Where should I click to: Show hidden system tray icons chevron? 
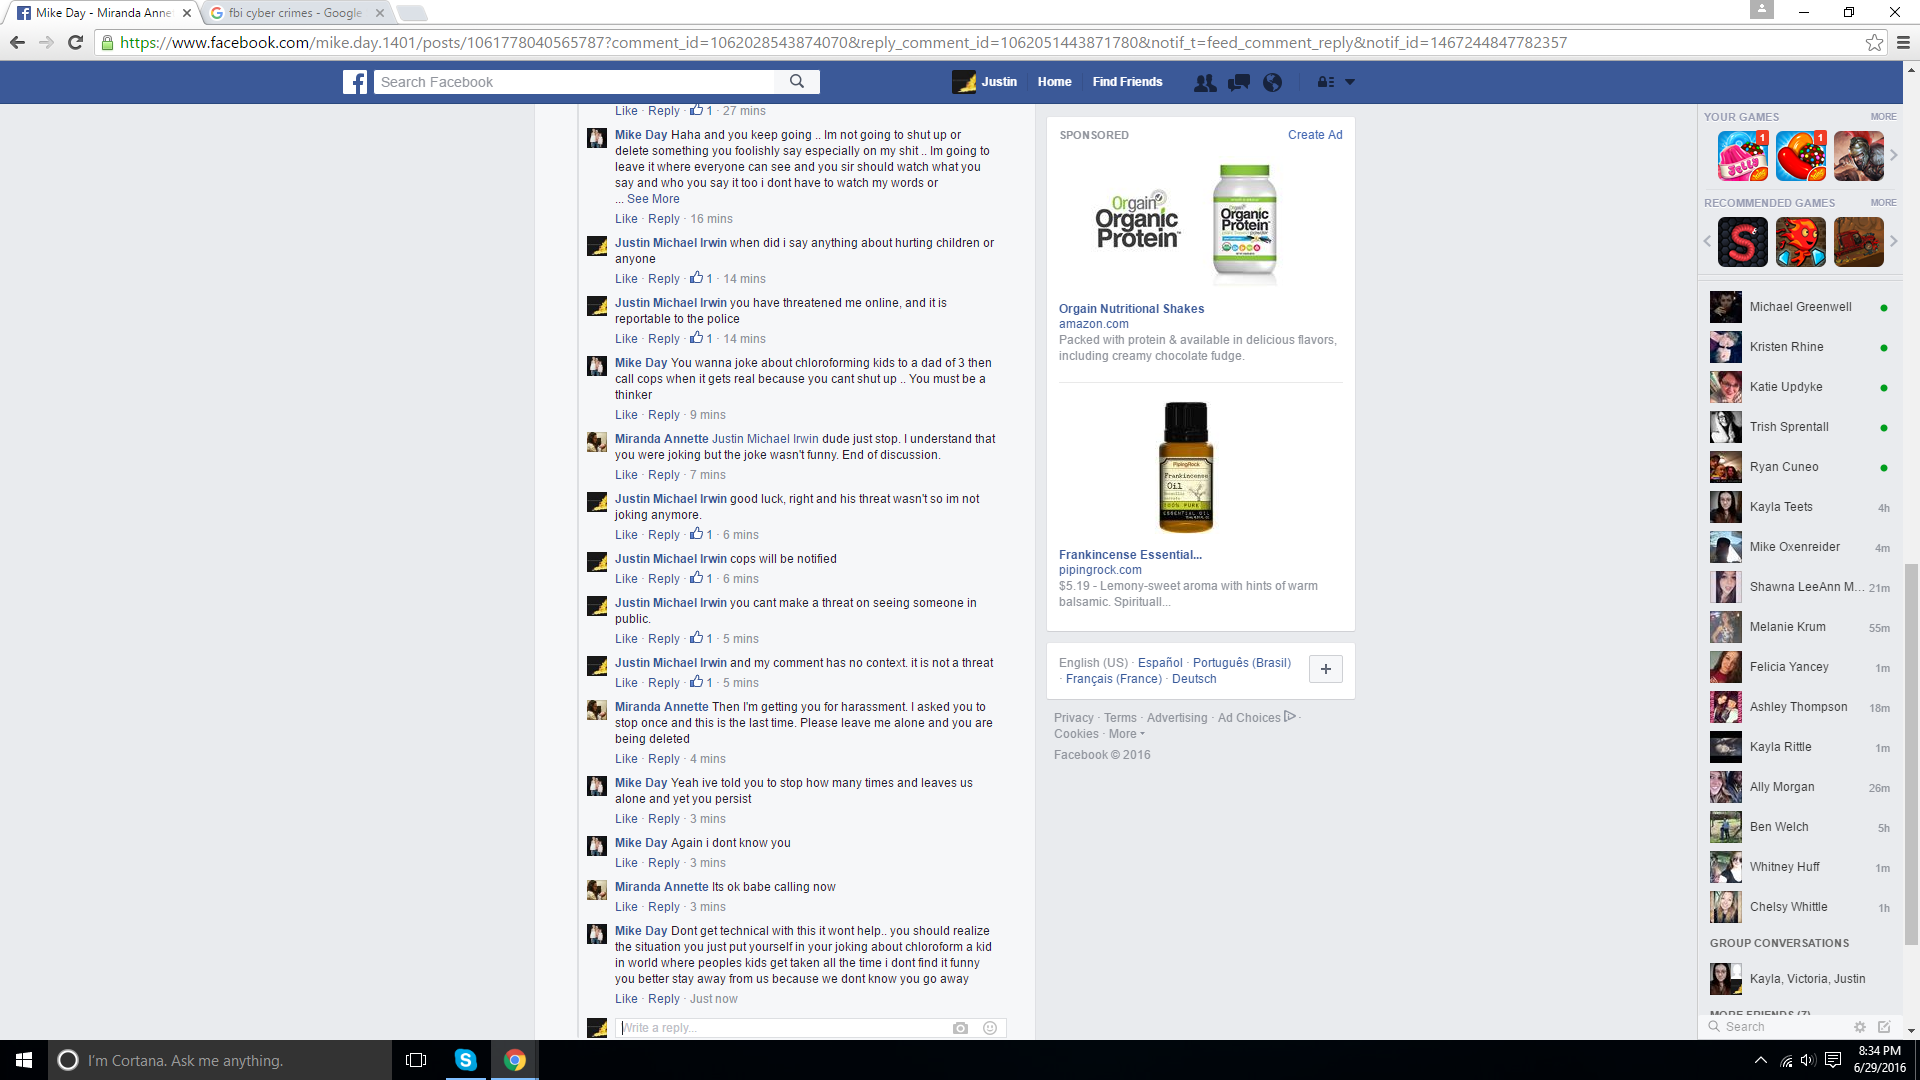coord(1760,1060)
